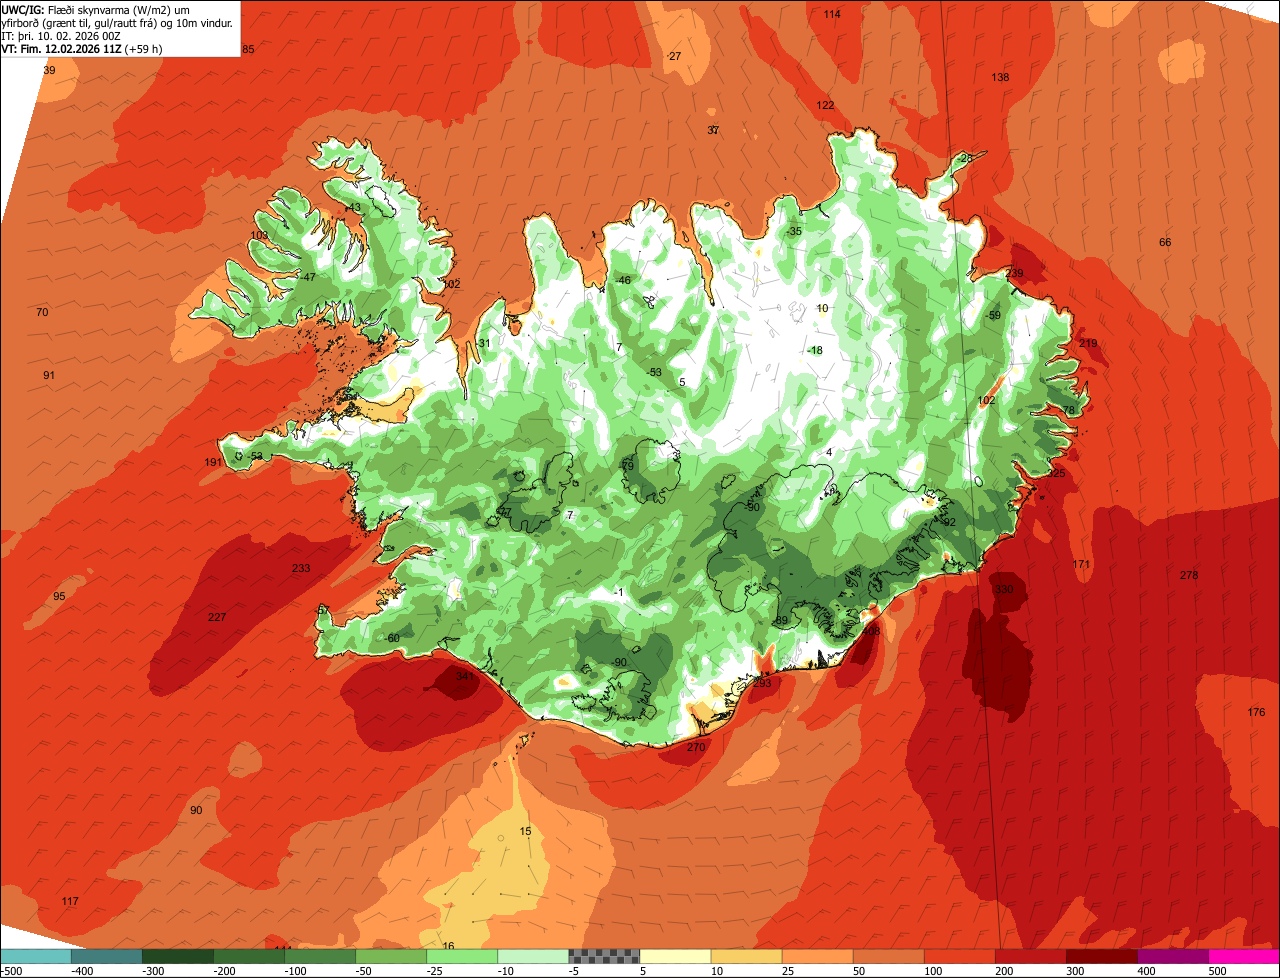Select the light green -25 to -10 swatch
Screen dimensions: 1280x978
(462, 956)
